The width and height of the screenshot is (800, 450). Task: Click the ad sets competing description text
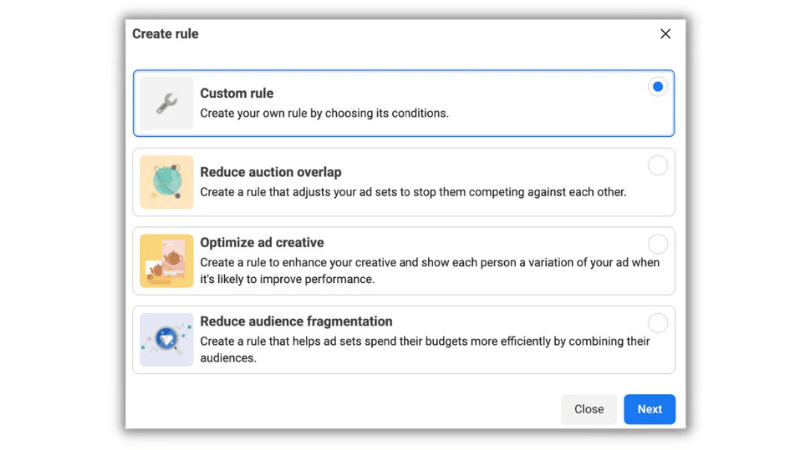[412, 192]
